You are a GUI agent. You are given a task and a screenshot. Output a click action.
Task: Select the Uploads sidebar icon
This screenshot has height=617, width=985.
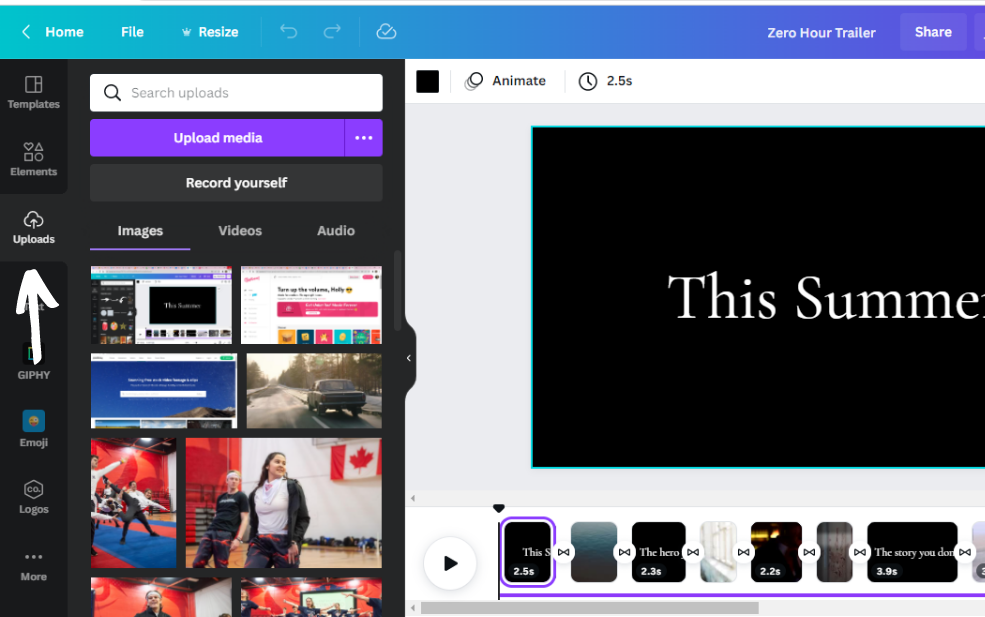tap(33, 226)
